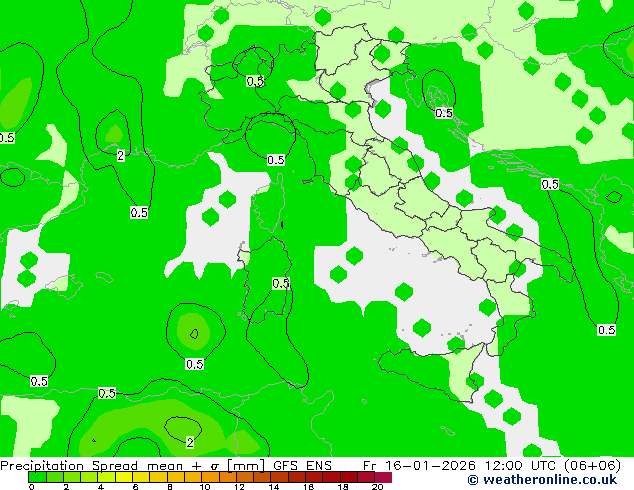
Task: Click the 'Precipitation Spread mean + σ [mm]' title
Action: [x=133, y=466]
